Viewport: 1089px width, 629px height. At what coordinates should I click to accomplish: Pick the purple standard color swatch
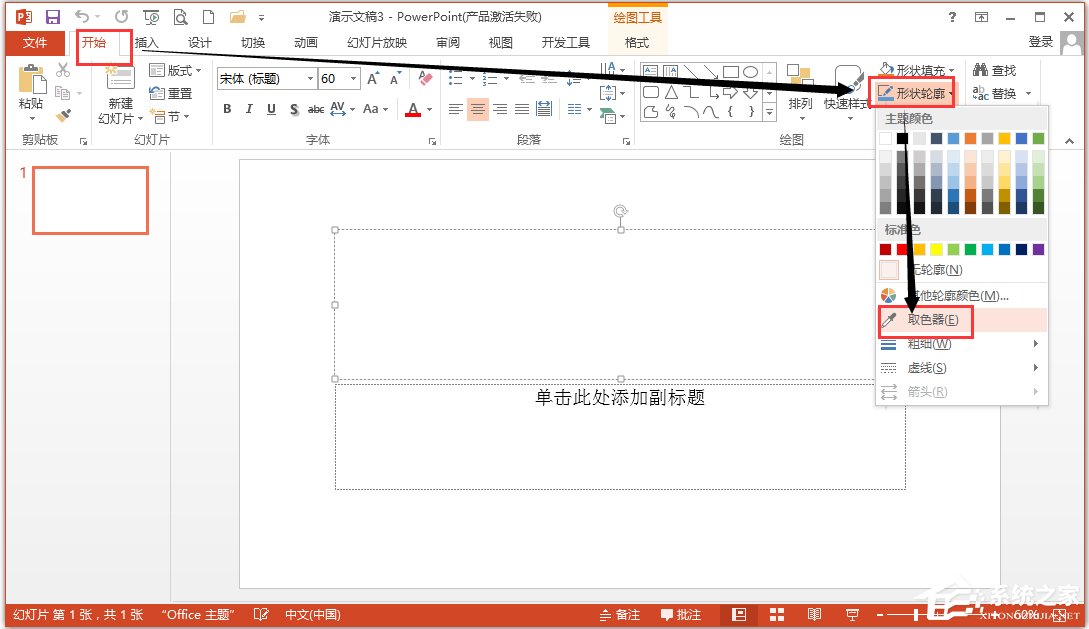[x=1038, y=249]
